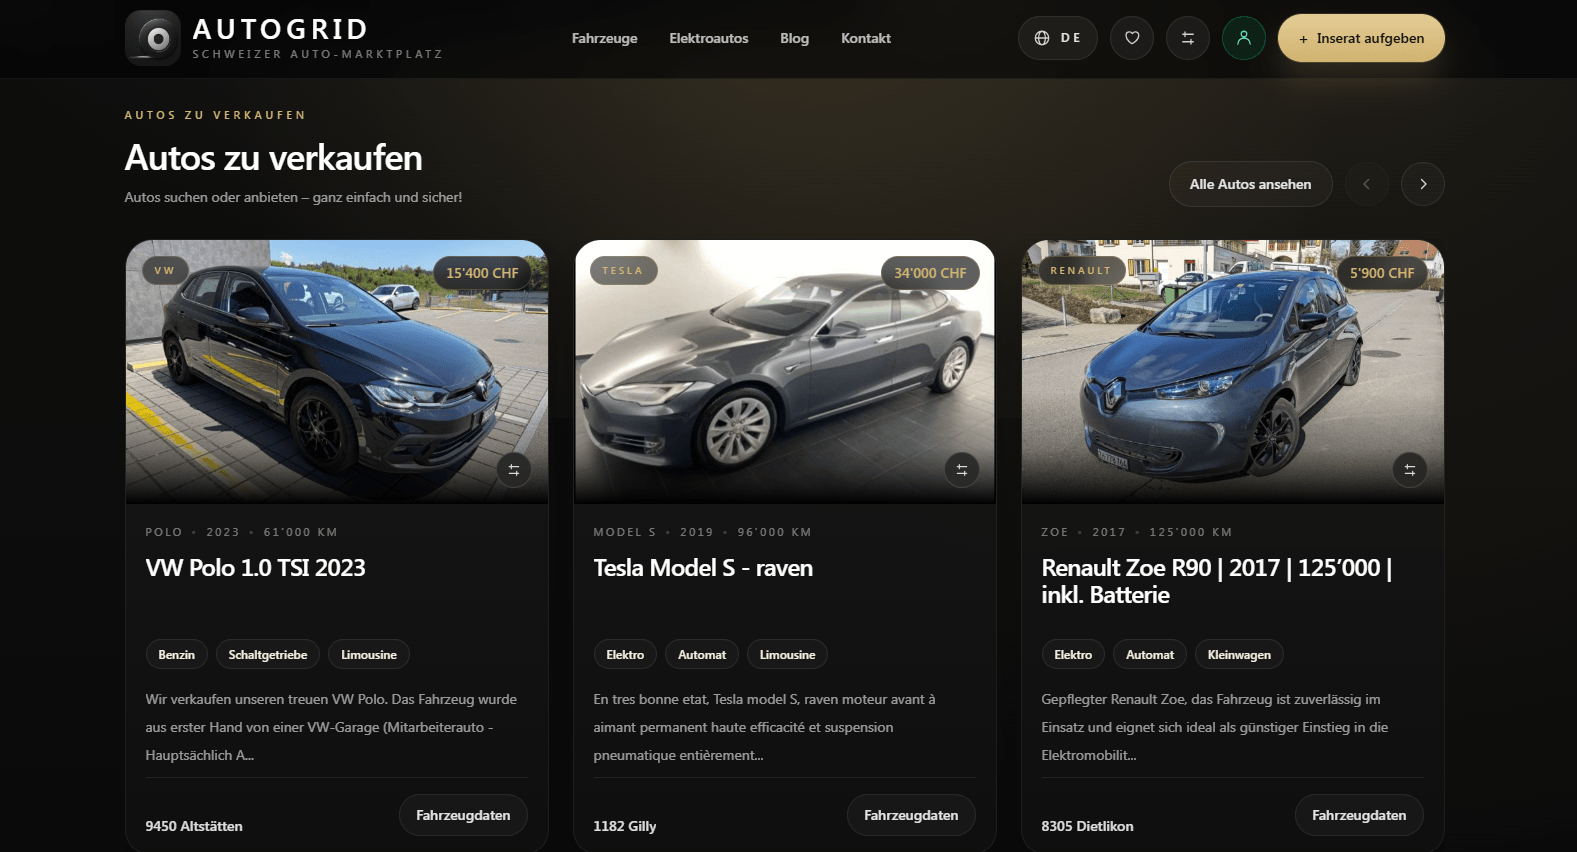Viewport: 1577px width, 852px height.
Task: Click the 5'900 CHF price tag
Action: (1382, 273)
